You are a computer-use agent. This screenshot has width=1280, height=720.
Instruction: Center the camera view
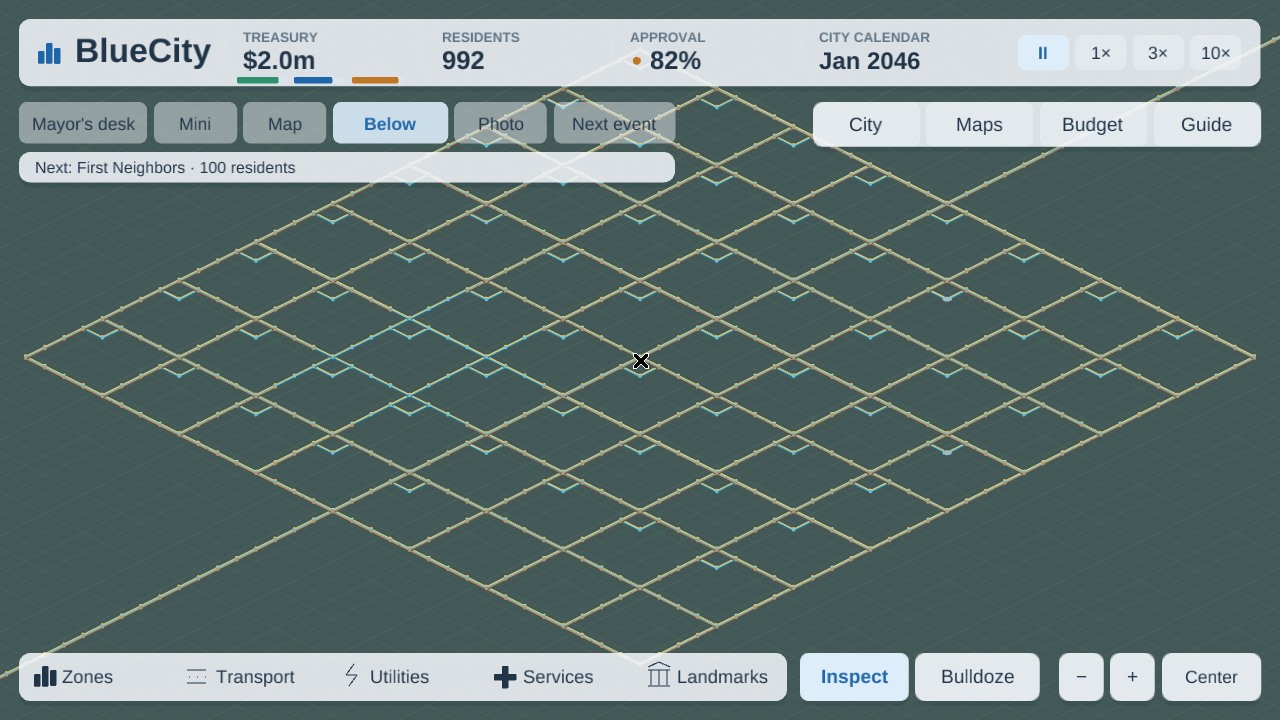coord(1211,677)
